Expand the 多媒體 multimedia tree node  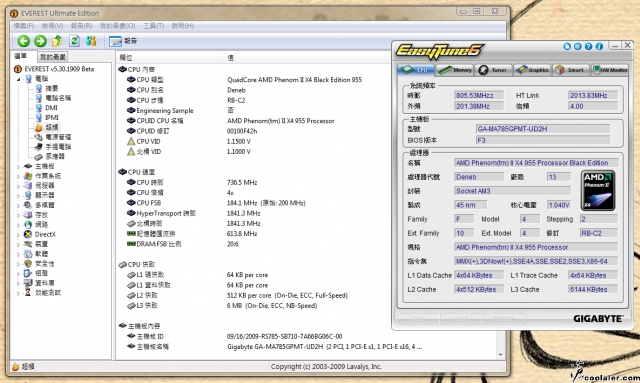[x=18, y=205]
